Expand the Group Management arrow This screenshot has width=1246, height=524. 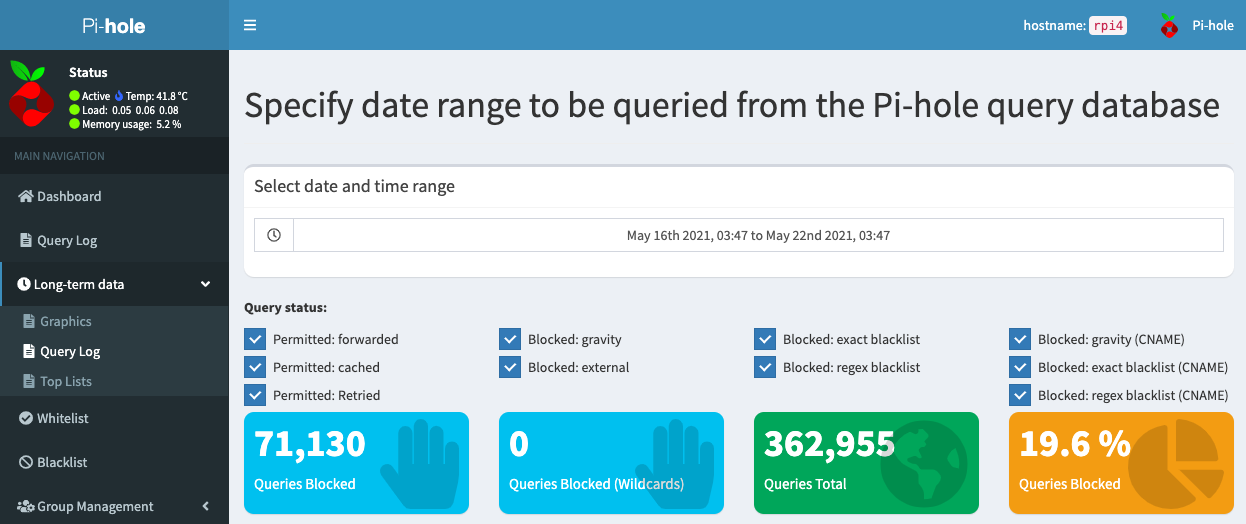pyautogui.click(x=206, y=506)
